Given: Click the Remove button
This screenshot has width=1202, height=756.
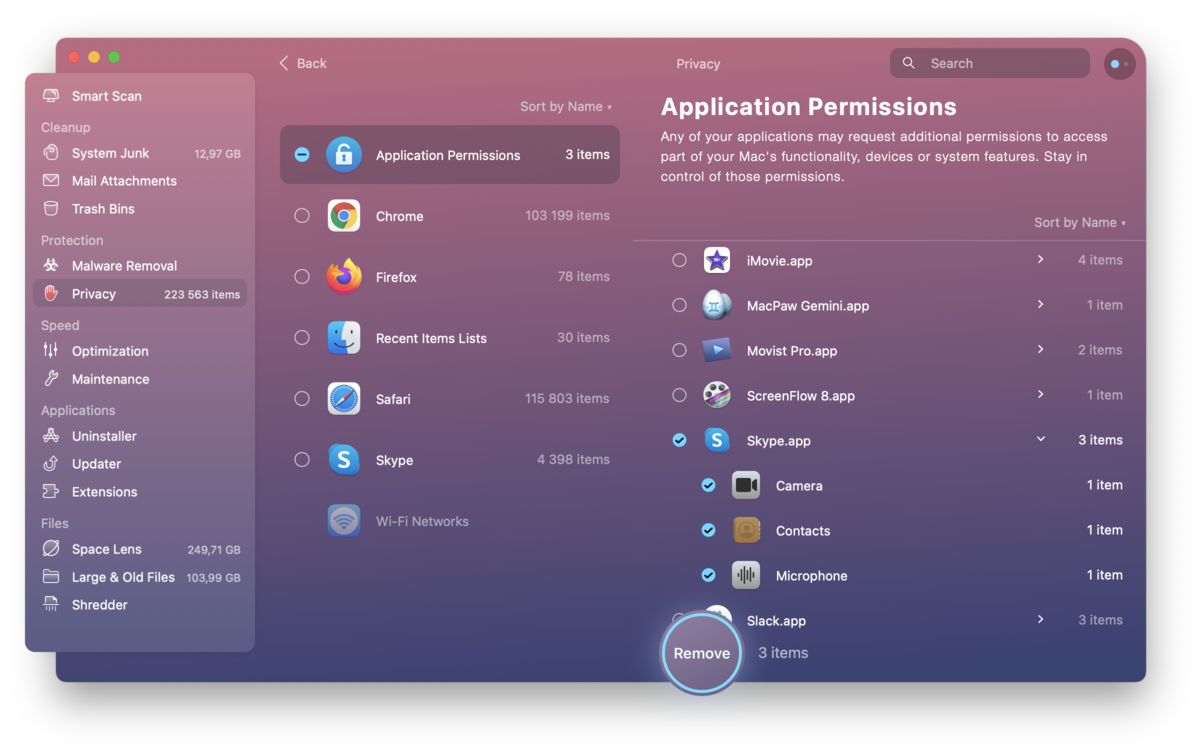Looking at the screenshot, I should click(x=701, y=653).
